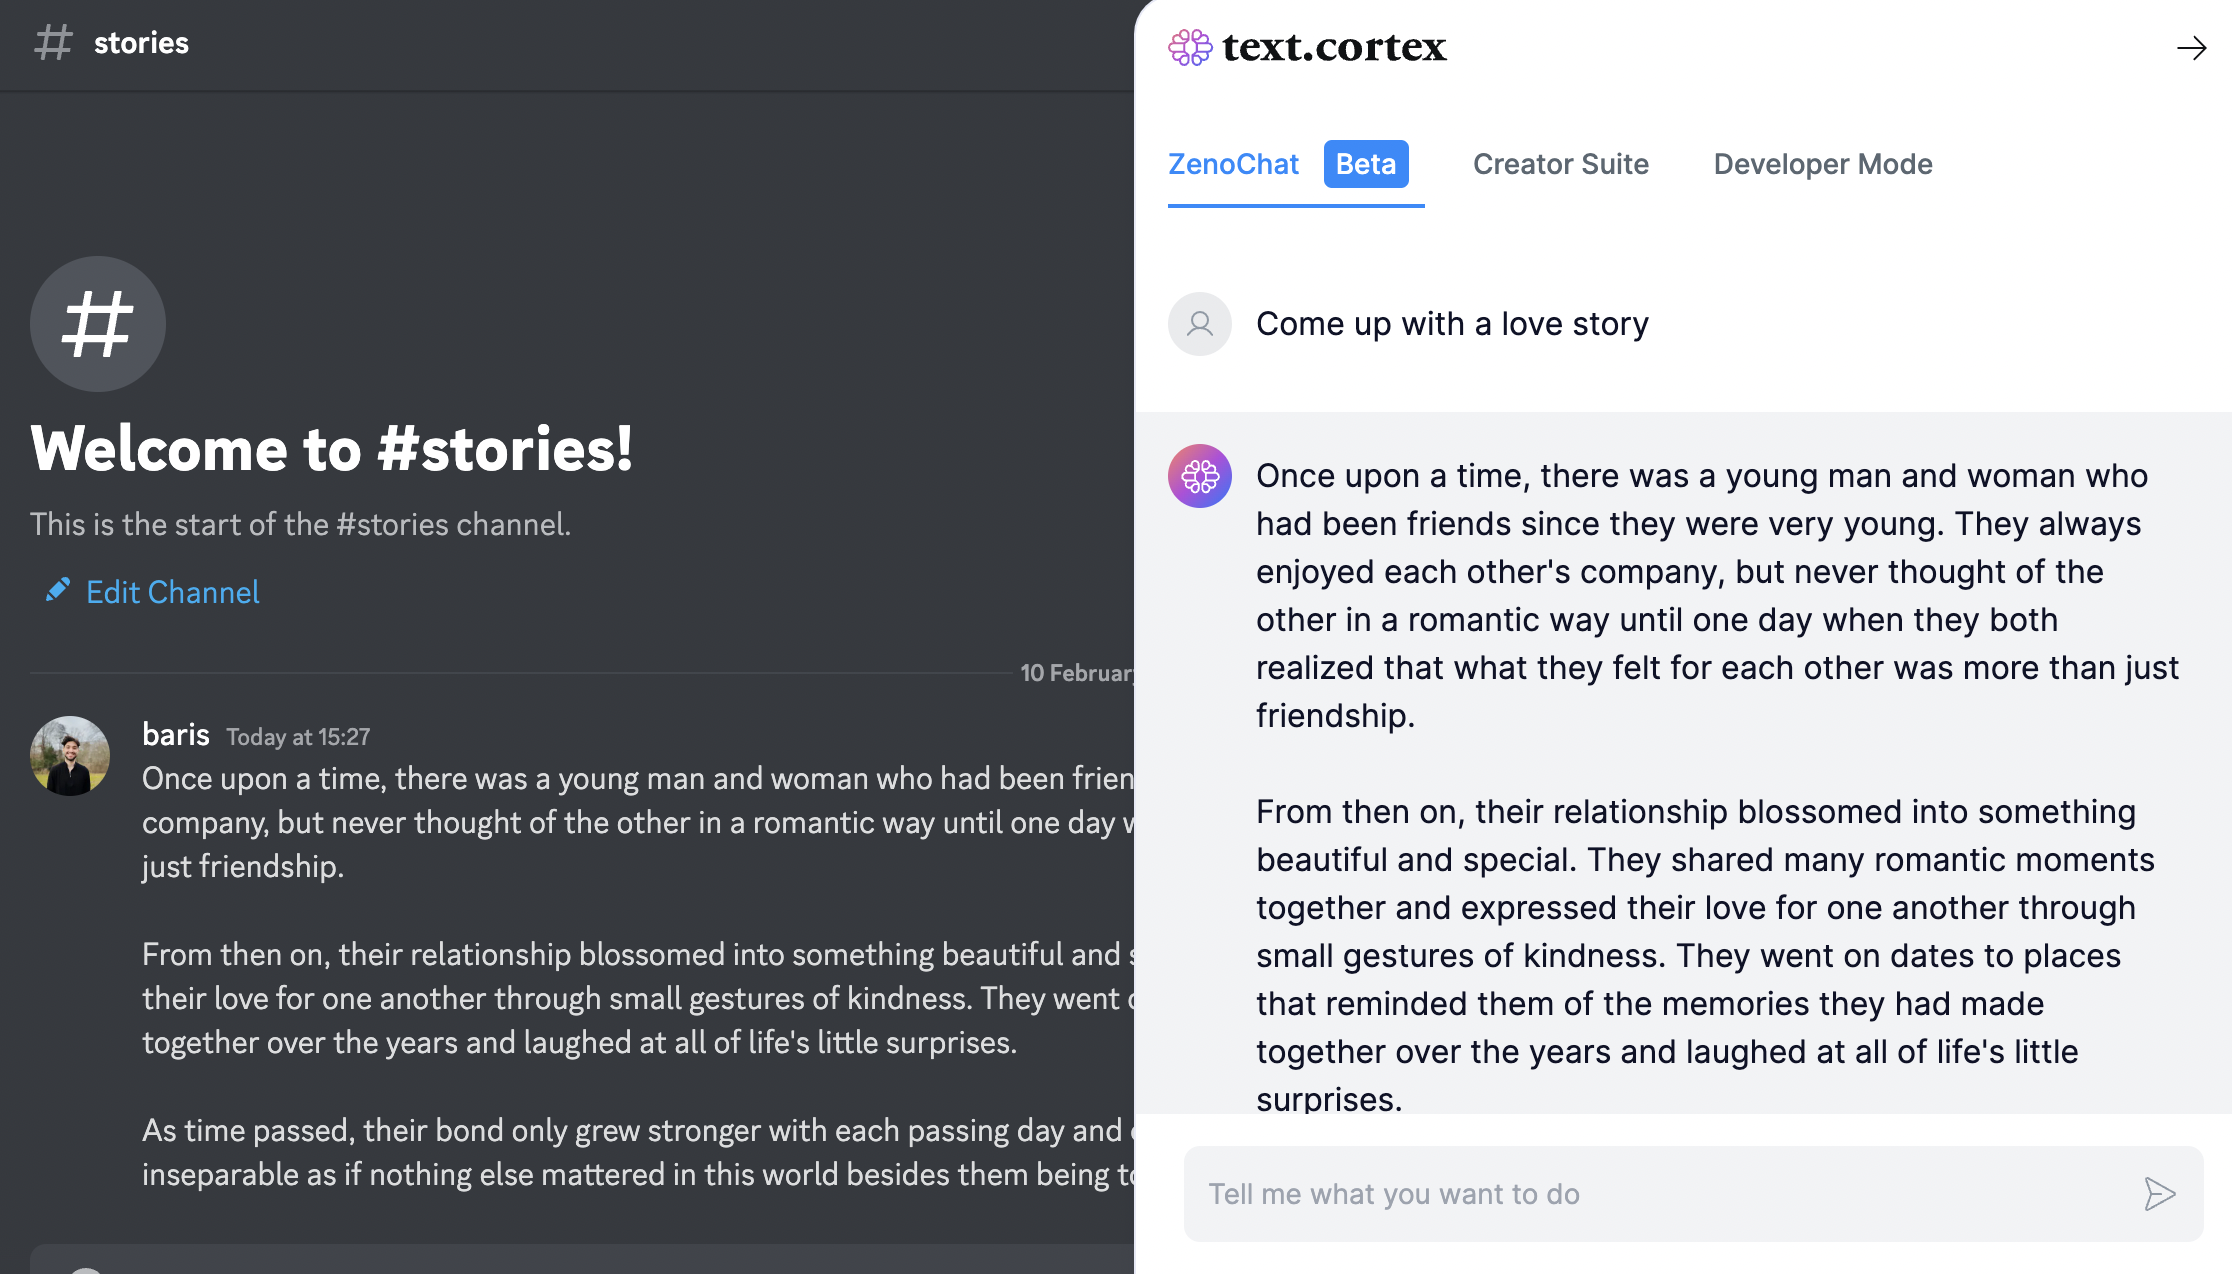This screenshot has height=1274, width=2232.
Task: Click the 'Today at 15:27' message timestamp
Action: (x=298, y=737)
